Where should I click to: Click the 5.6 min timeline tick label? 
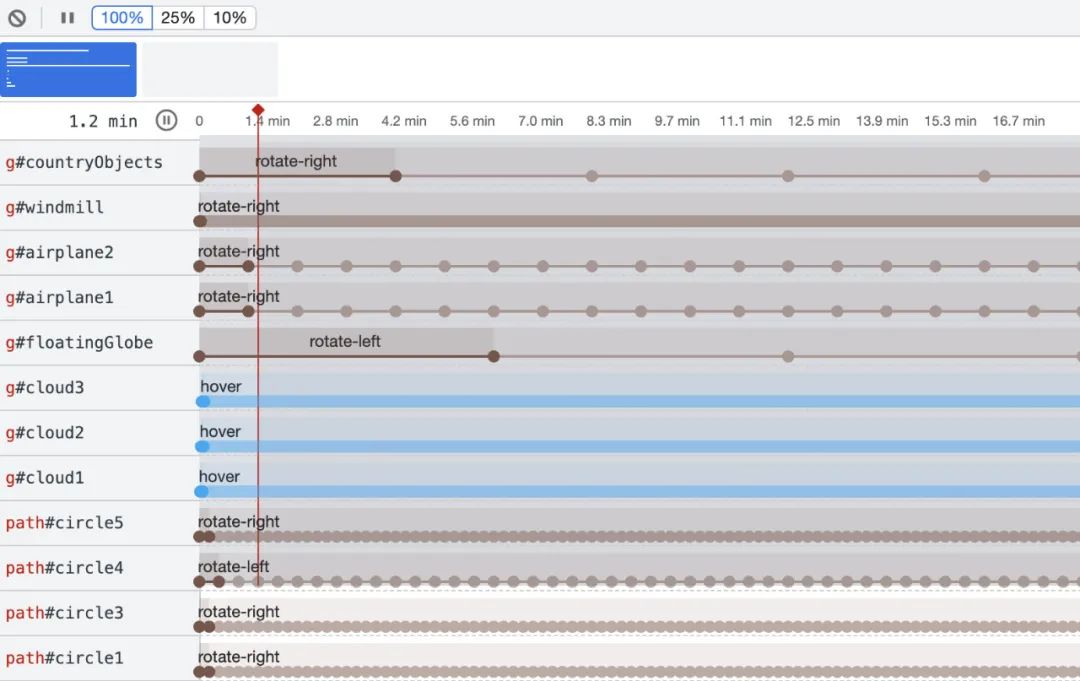point(472,121)
